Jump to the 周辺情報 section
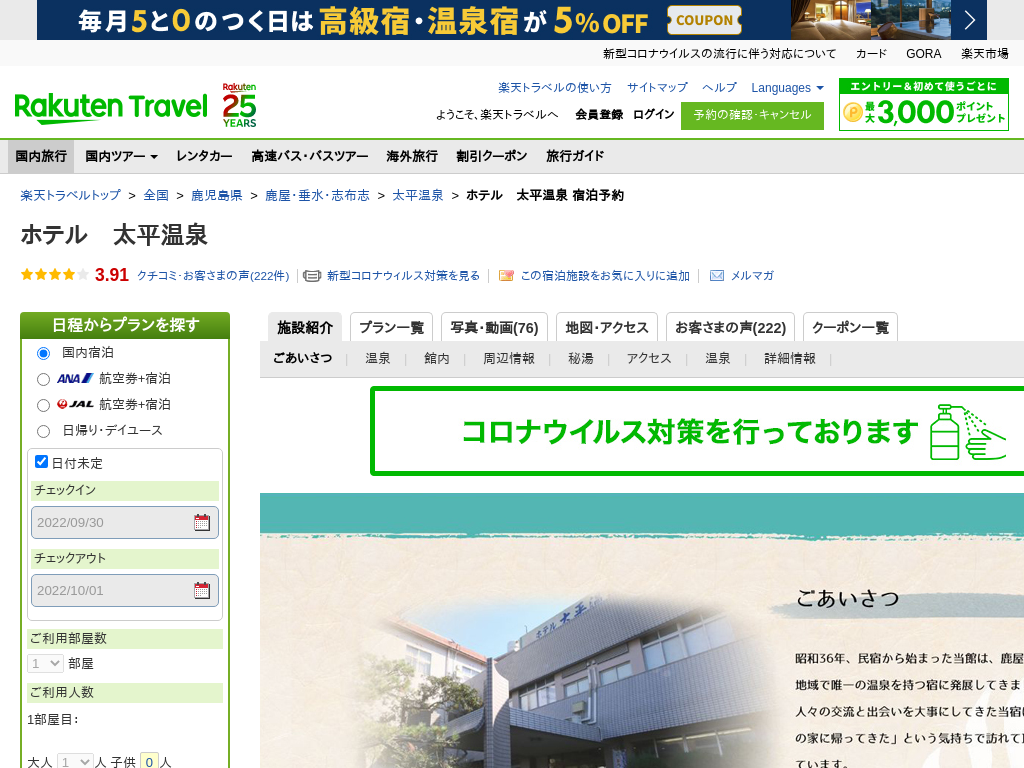The image size is (1024, 768). (509, 359)
